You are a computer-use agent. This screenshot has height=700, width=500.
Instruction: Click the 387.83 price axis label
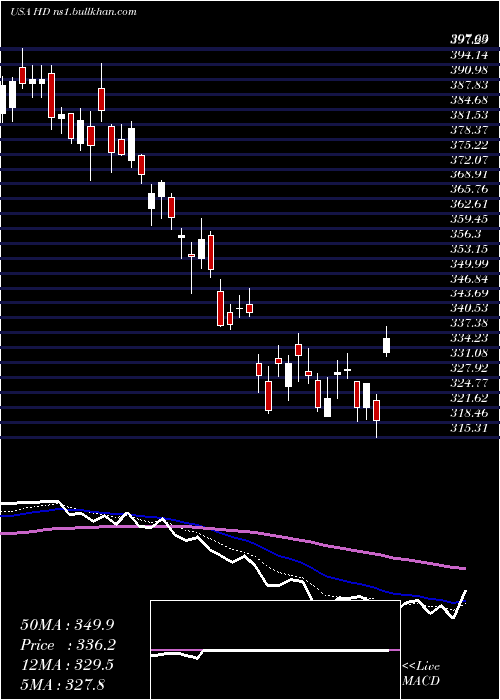coord(469,85)
